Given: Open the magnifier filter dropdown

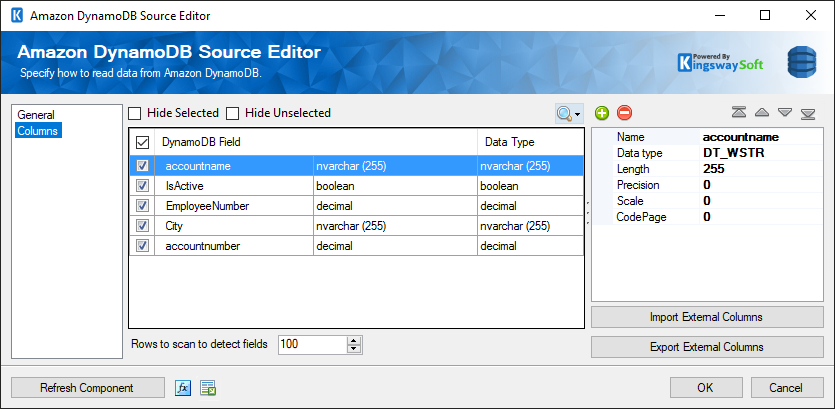Looking at the screenshot, I should (x=569, y=113).
